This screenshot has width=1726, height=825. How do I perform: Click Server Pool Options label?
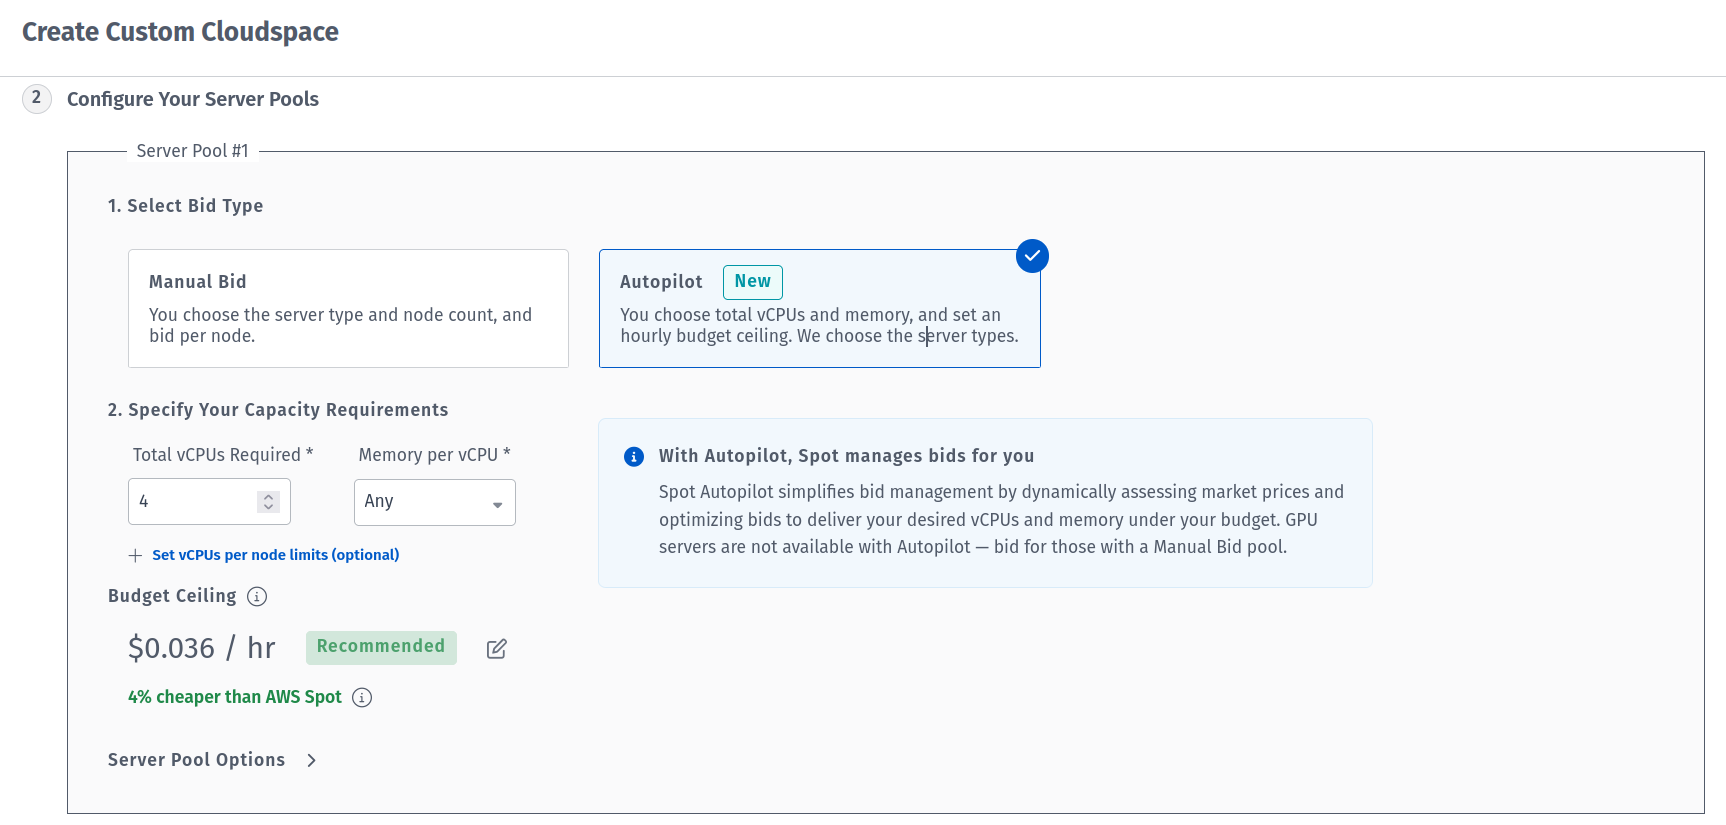tap(196, 760)
